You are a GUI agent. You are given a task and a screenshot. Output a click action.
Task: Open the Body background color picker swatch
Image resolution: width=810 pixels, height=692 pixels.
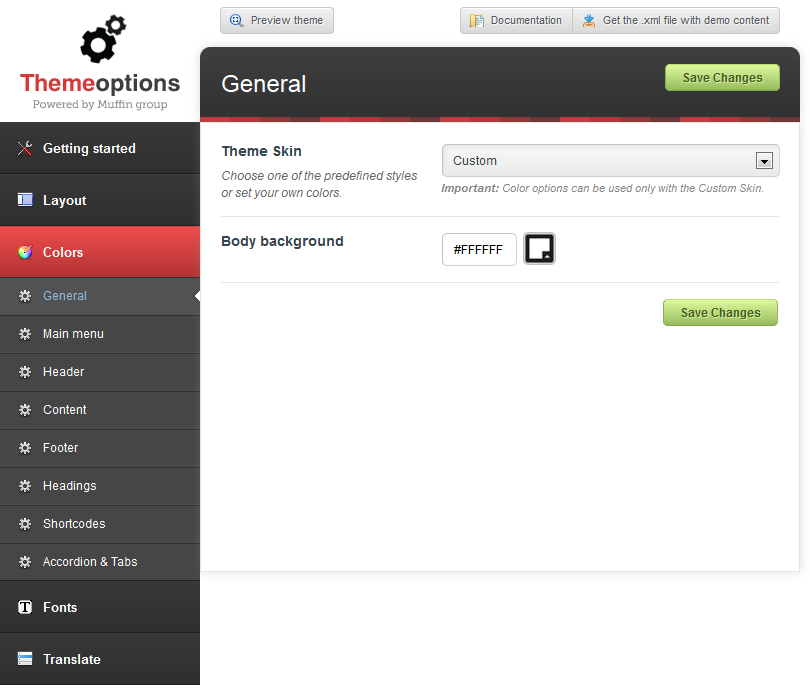pyautogui.click(x=539, y=249)
